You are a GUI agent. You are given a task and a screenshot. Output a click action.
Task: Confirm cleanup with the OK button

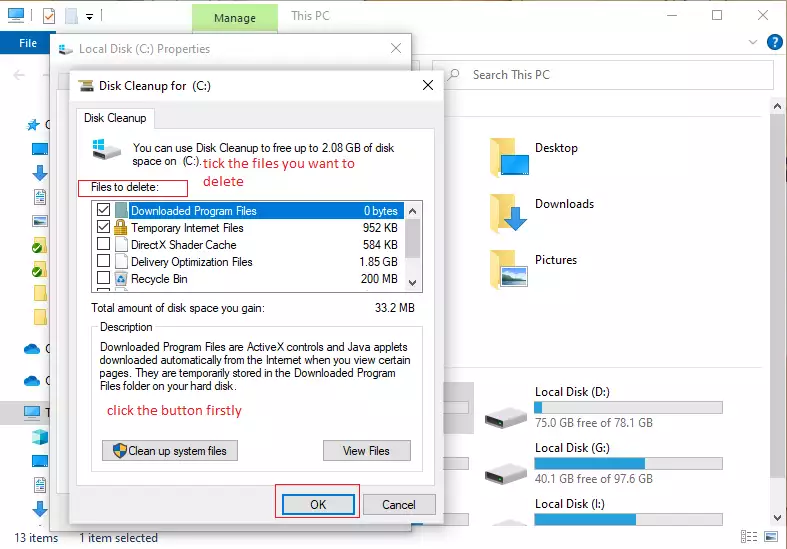318,504
